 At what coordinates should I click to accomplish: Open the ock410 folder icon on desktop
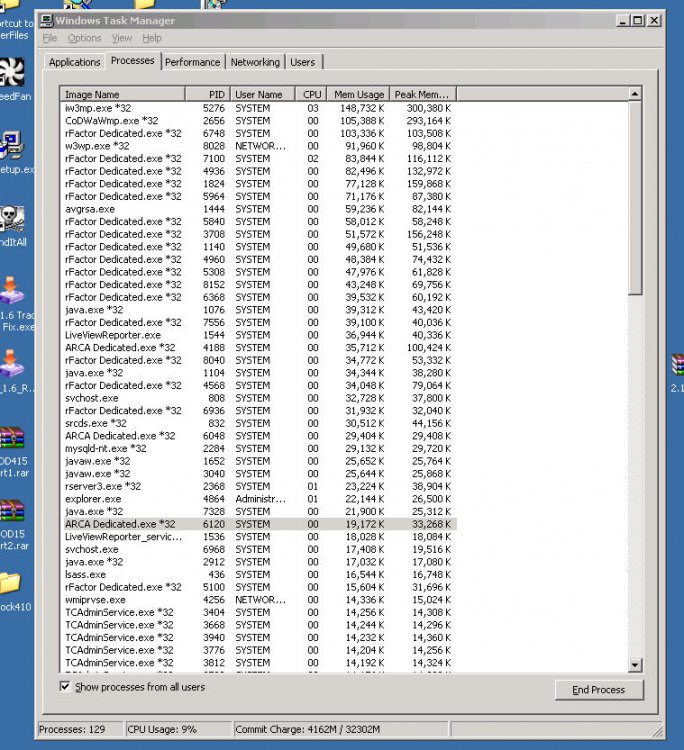click(x=11, y=583)
